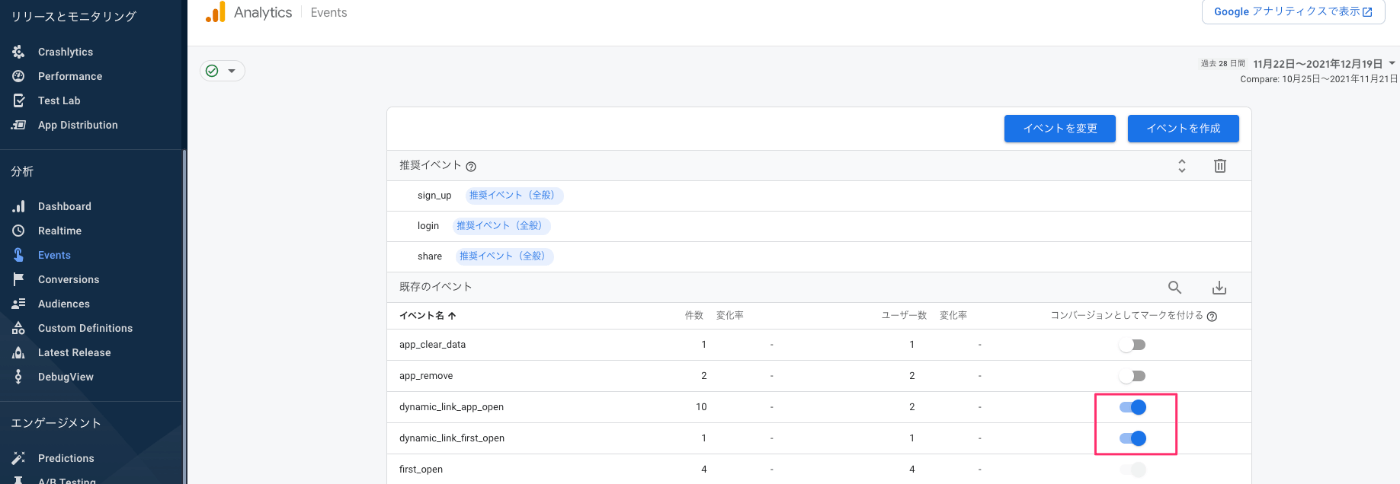Image resolution: width=1400 pixels, height=484 pixels.
Task: Go to Test Lab section
Action: point(59,101)
